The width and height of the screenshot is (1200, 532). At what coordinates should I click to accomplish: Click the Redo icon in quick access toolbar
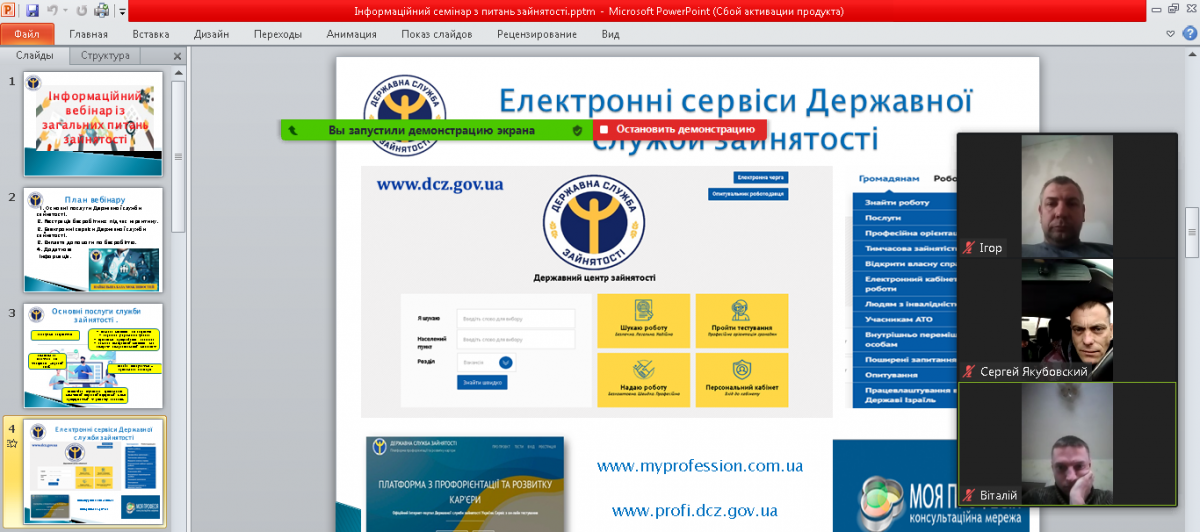pyautogui.click(x=81, y=11)
